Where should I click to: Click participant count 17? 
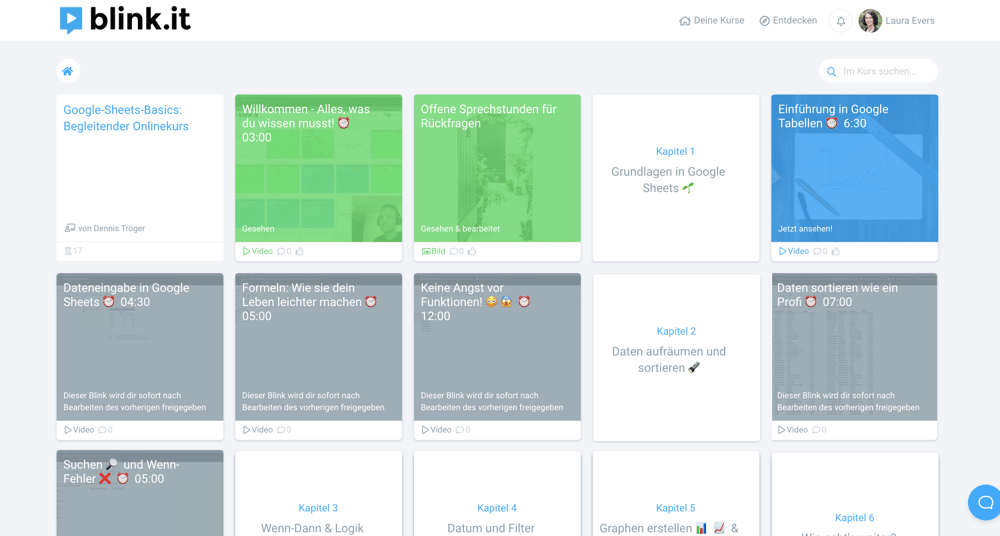click(73, 251)
